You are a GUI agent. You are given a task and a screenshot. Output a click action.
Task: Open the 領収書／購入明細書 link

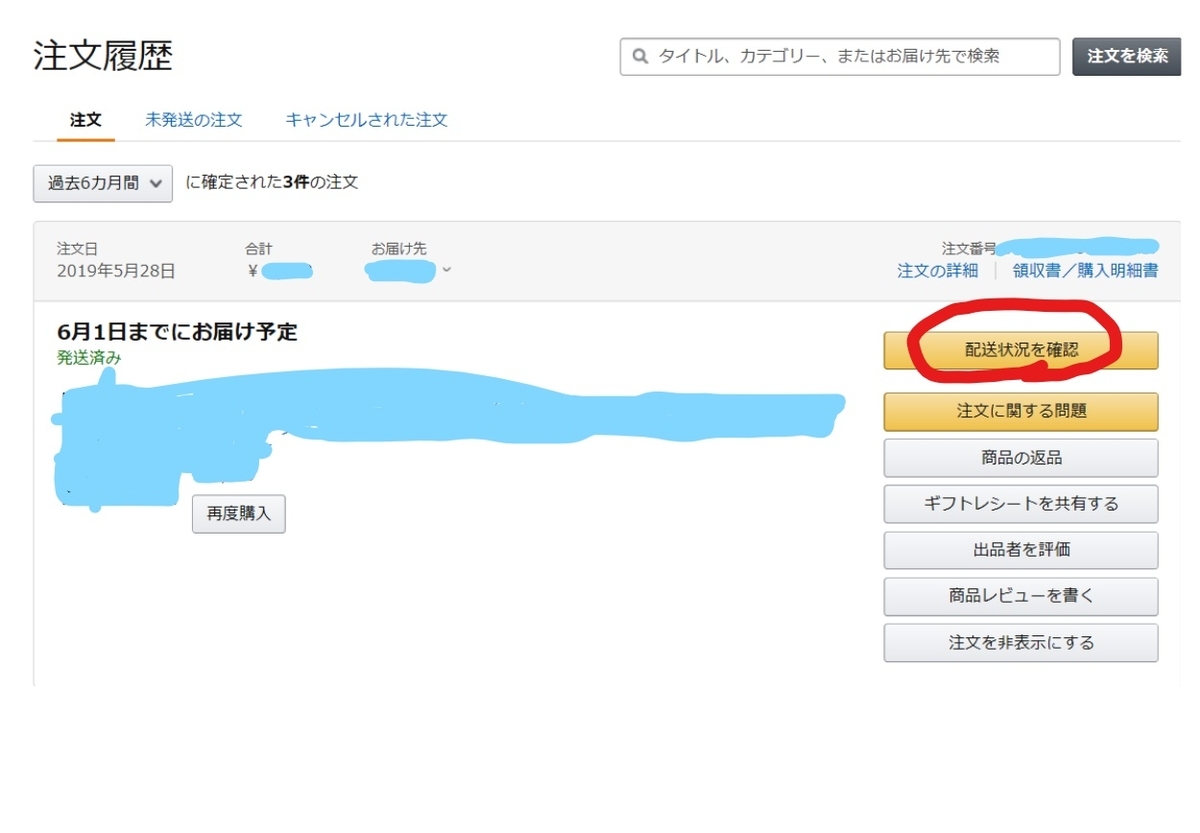tap(1085, 270)
